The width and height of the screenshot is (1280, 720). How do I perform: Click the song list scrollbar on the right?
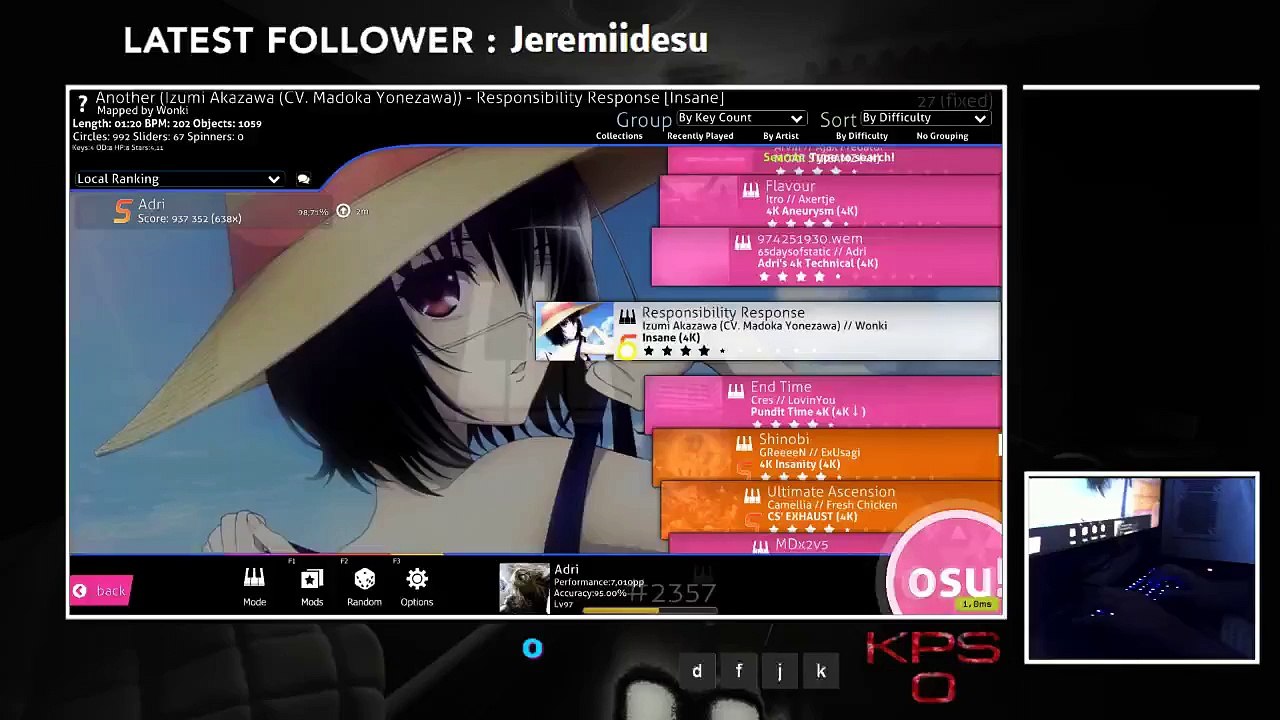tap(1002, 444)
